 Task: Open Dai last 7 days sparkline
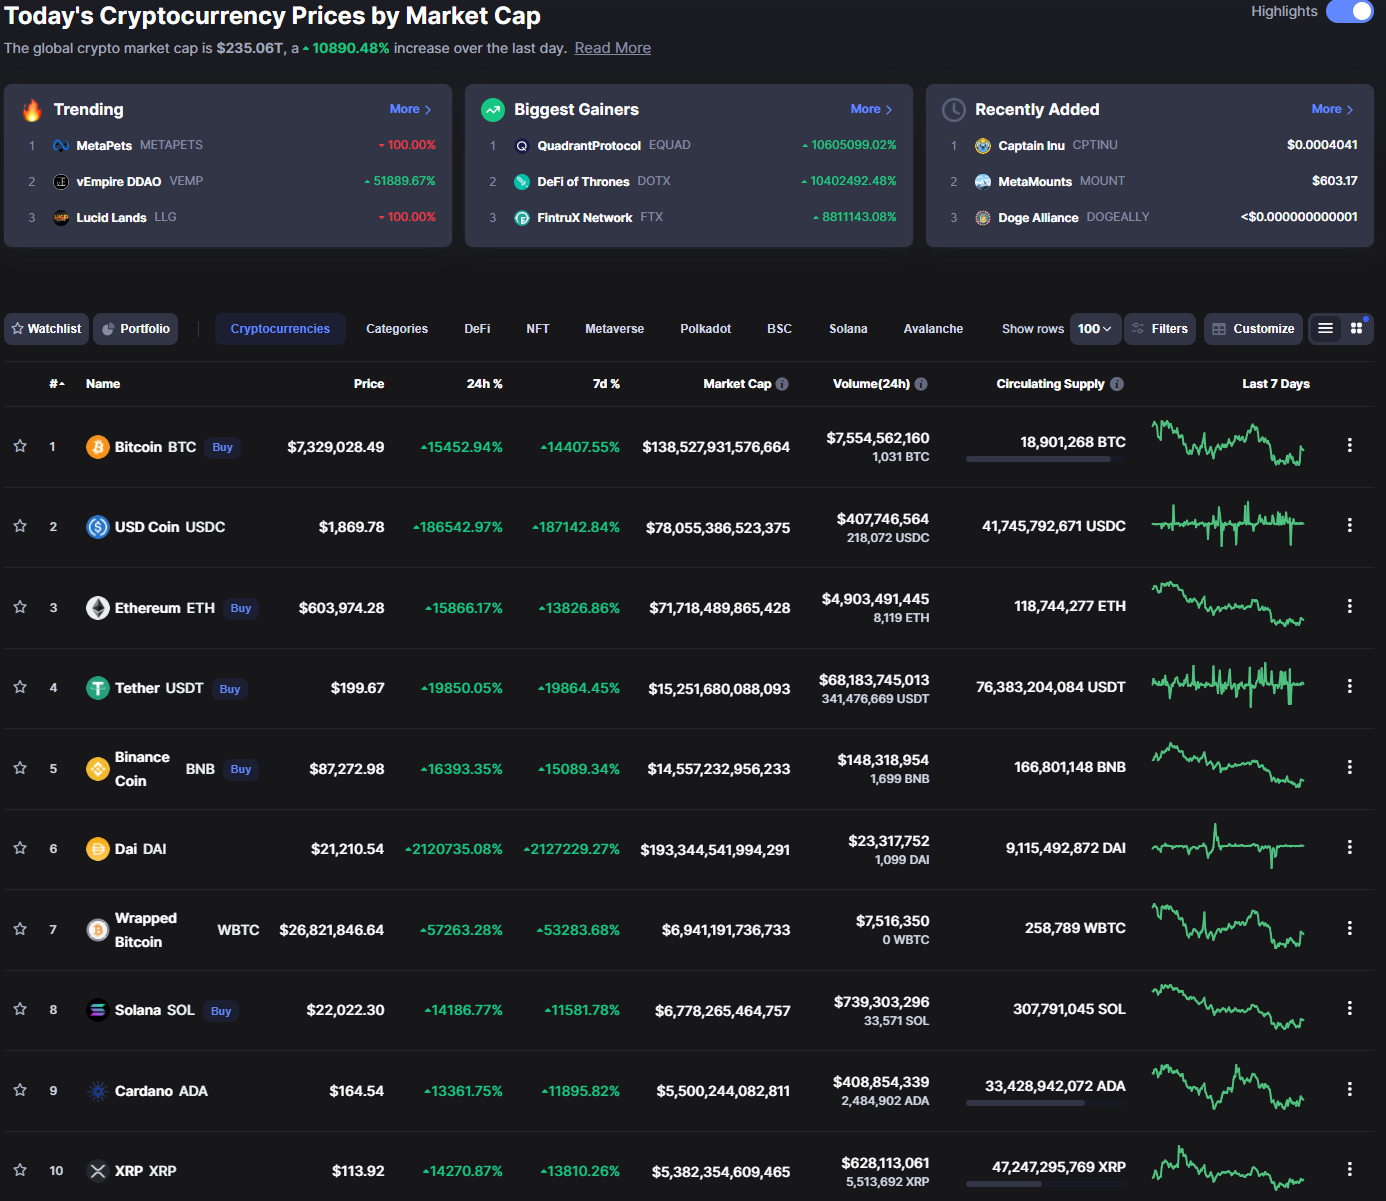pos(1228,846)
